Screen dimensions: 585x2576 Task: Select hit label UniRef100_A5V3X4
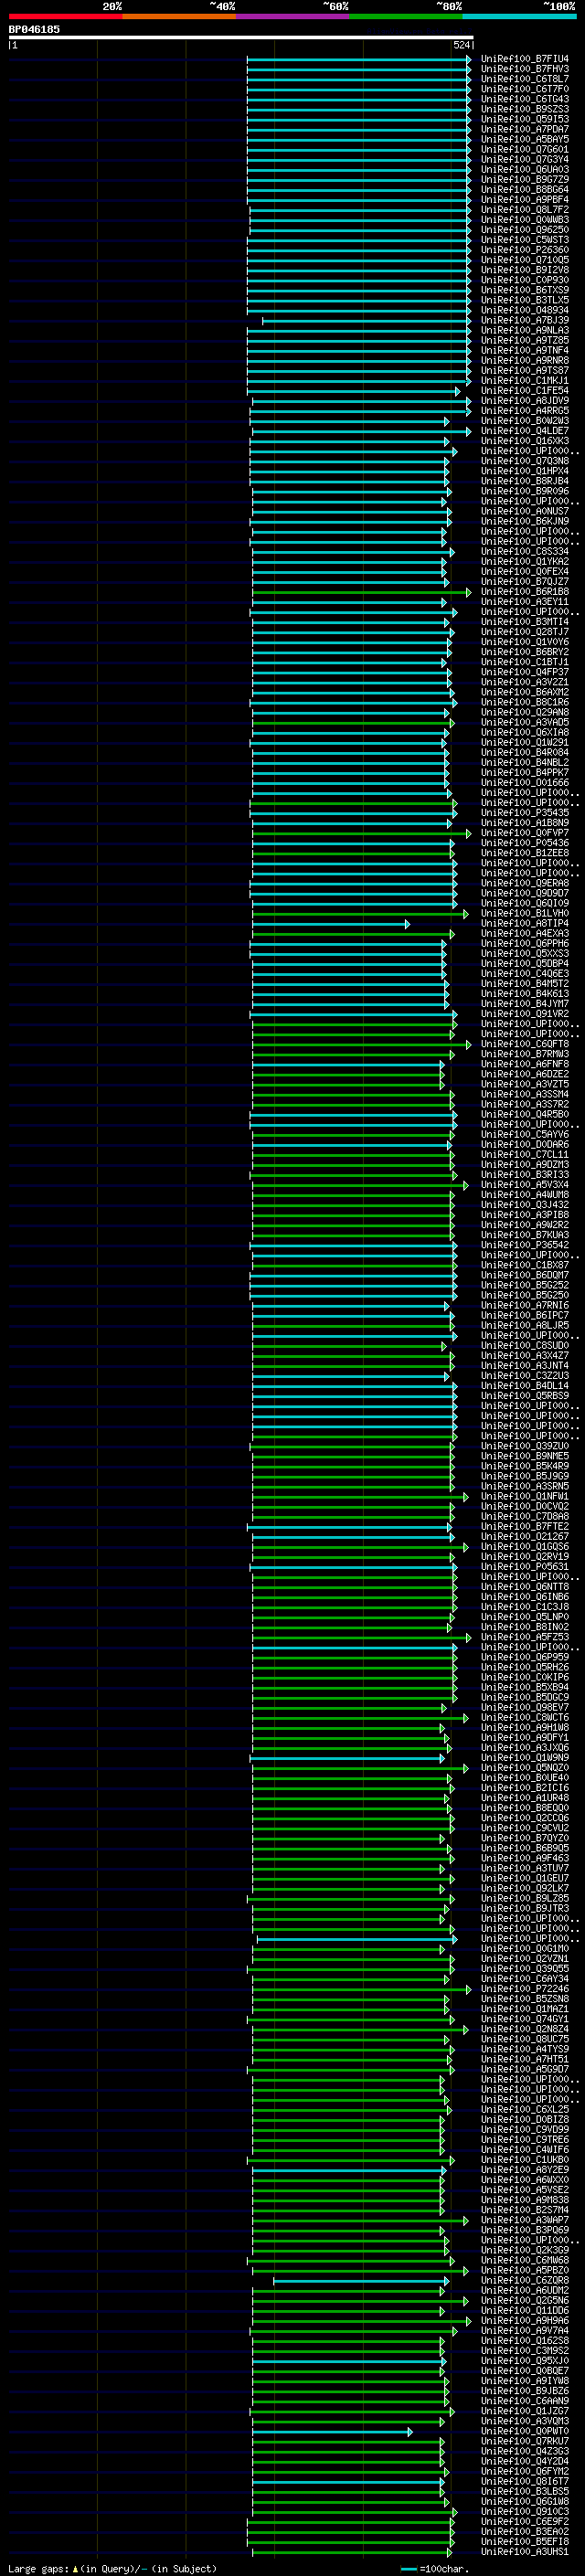click(525, 1184)
